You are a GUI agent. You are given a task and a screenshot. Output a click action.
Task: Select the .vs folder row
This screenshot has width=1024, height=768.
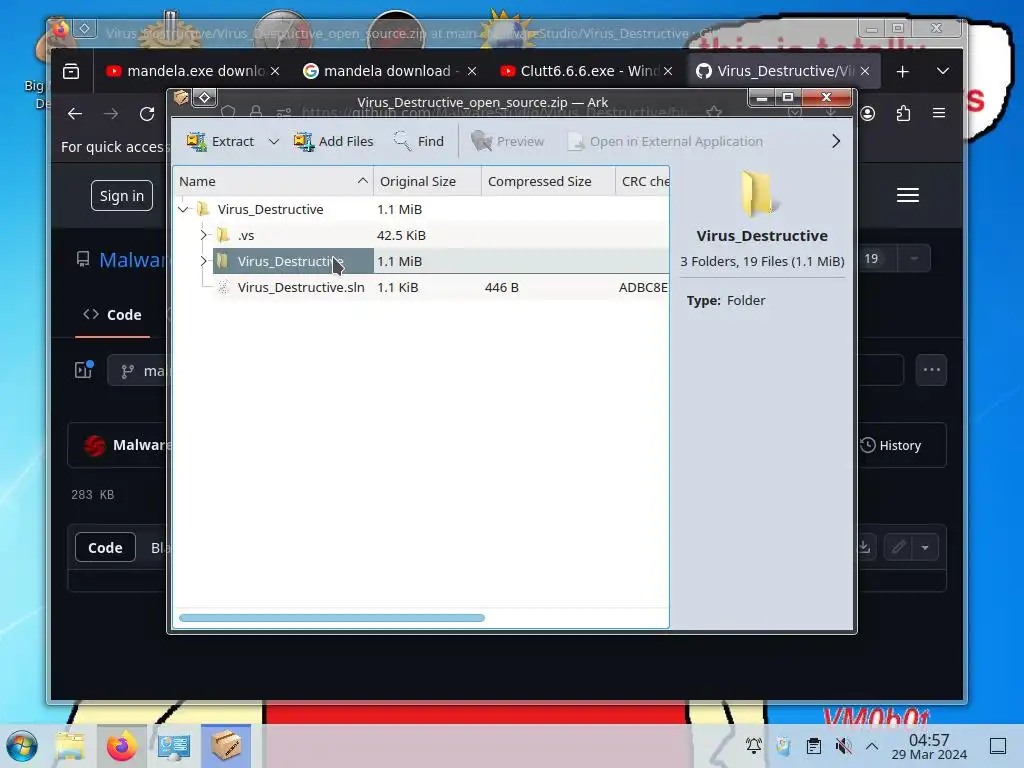pos(421,235)
